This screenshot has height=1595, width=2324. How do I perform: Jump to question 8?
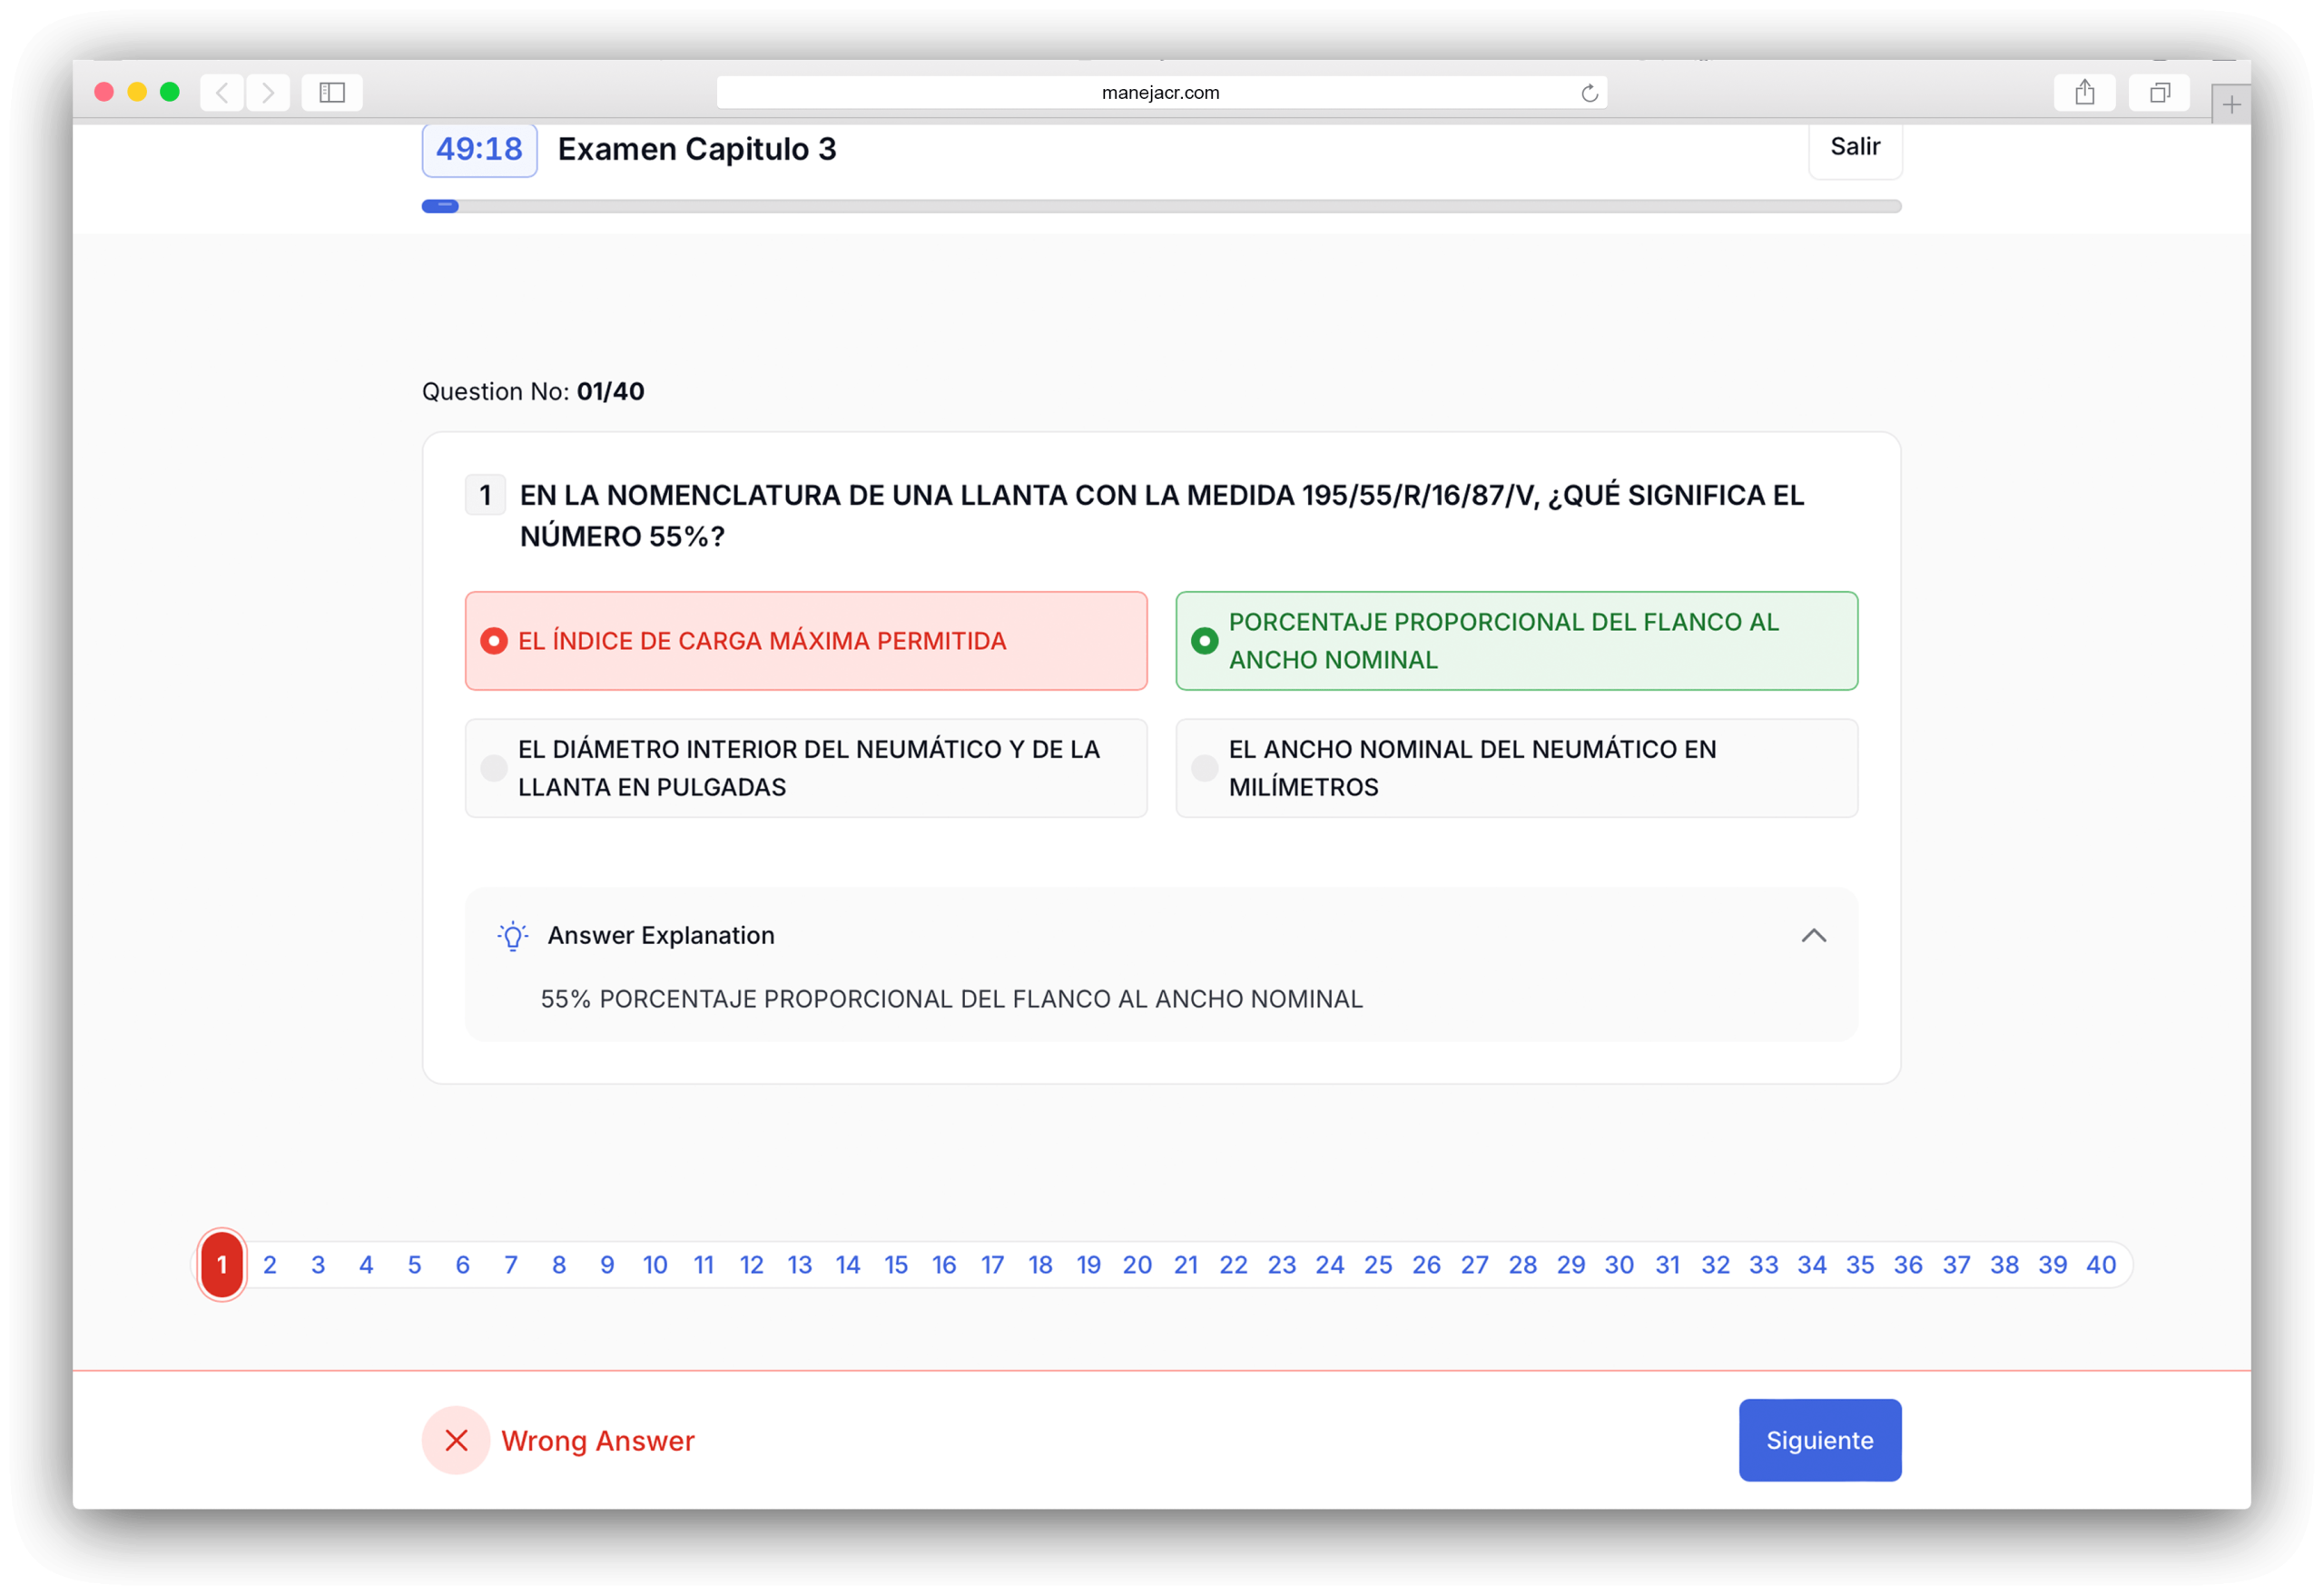pyautogui.click(x=559, y=1265)
